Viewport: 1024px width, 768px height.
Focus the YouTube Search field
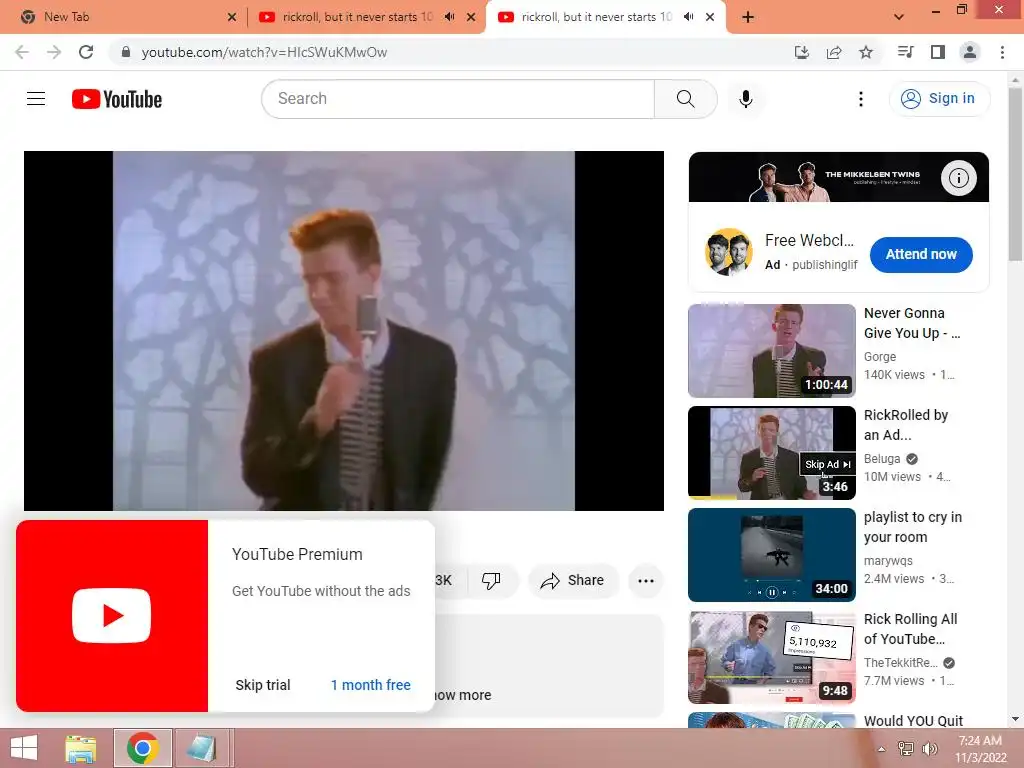click(x=458, y=99)
